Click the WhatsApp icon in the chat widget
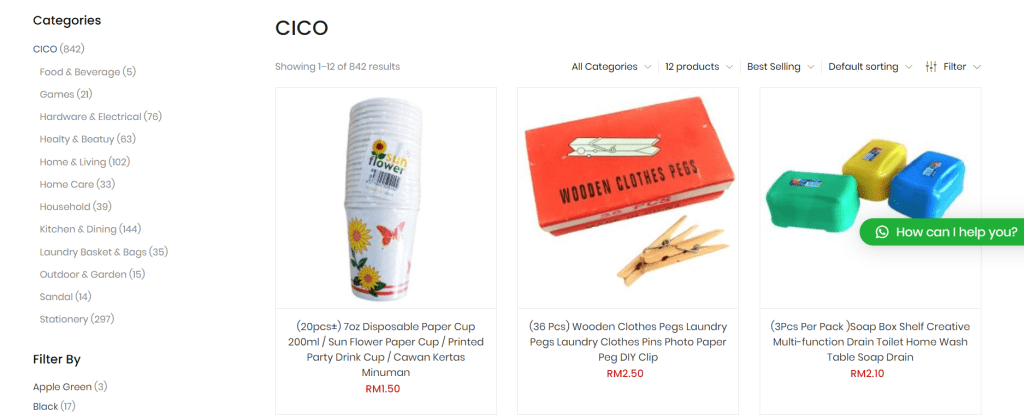The width and height of the screenshot is (1024, 418). pos(882,232)
